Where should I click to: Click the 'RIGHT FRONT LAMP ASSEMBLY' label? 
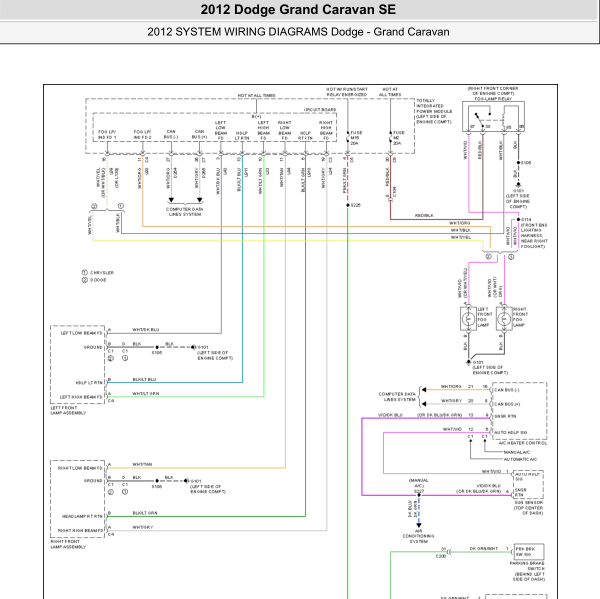click(x=68, y=544)
